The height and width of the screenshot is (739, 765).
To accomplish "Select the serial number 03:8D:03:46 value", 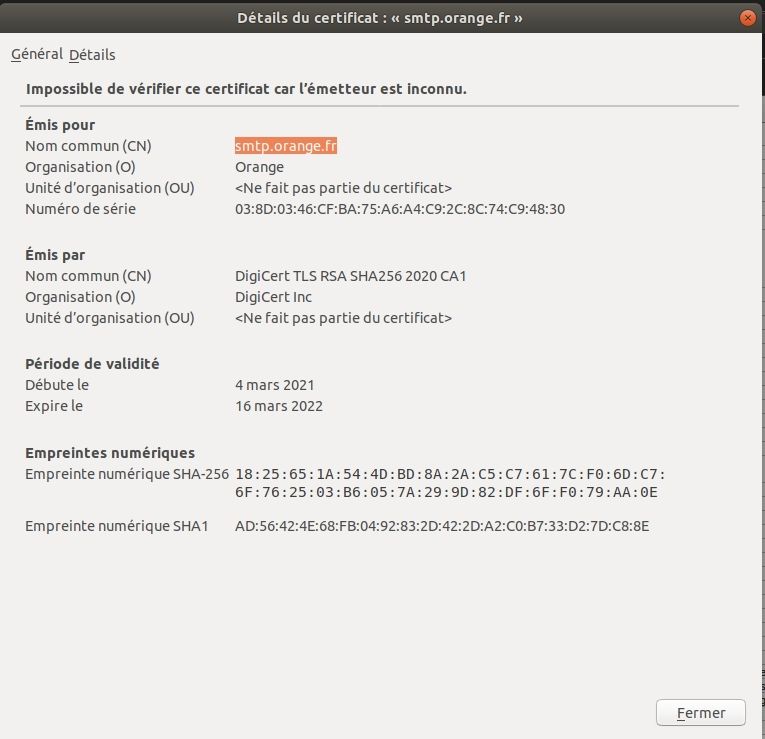I will point(400,209).
